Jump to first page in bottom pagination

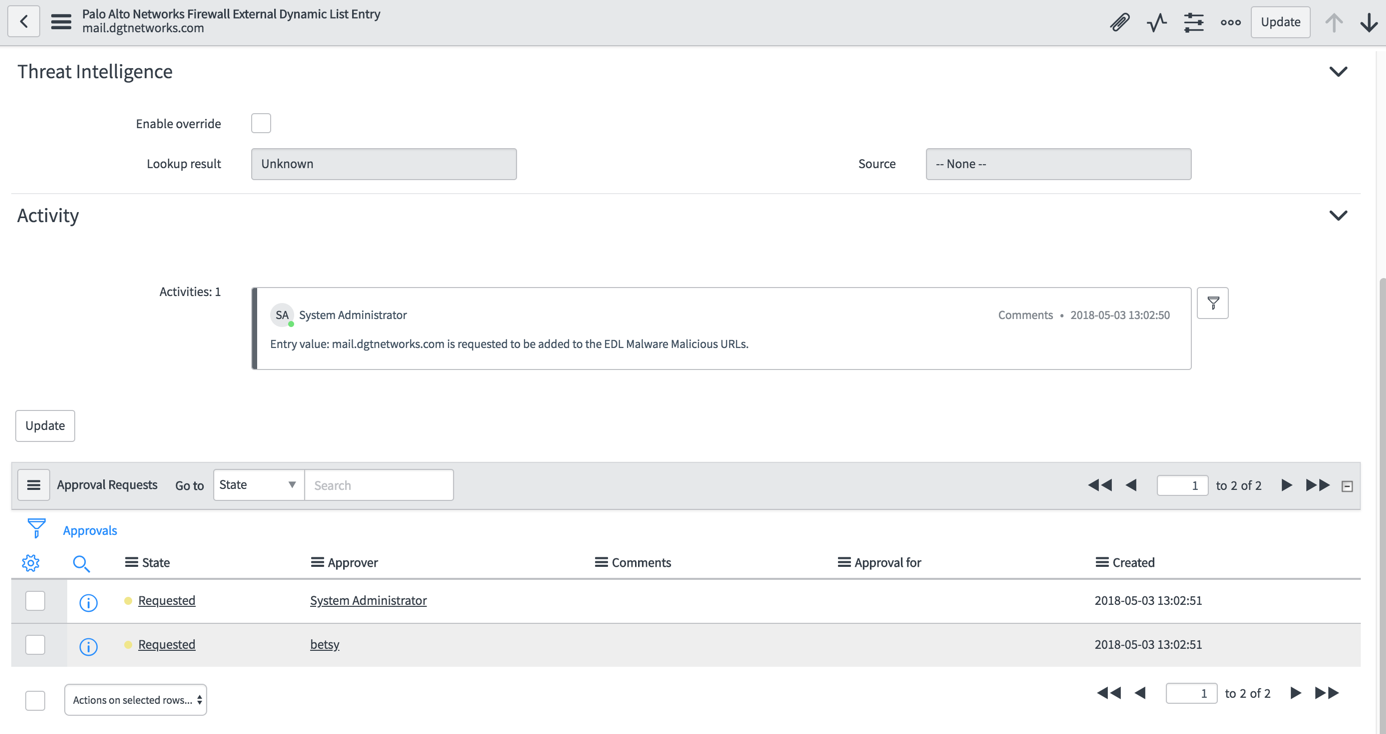(1109, 693)
